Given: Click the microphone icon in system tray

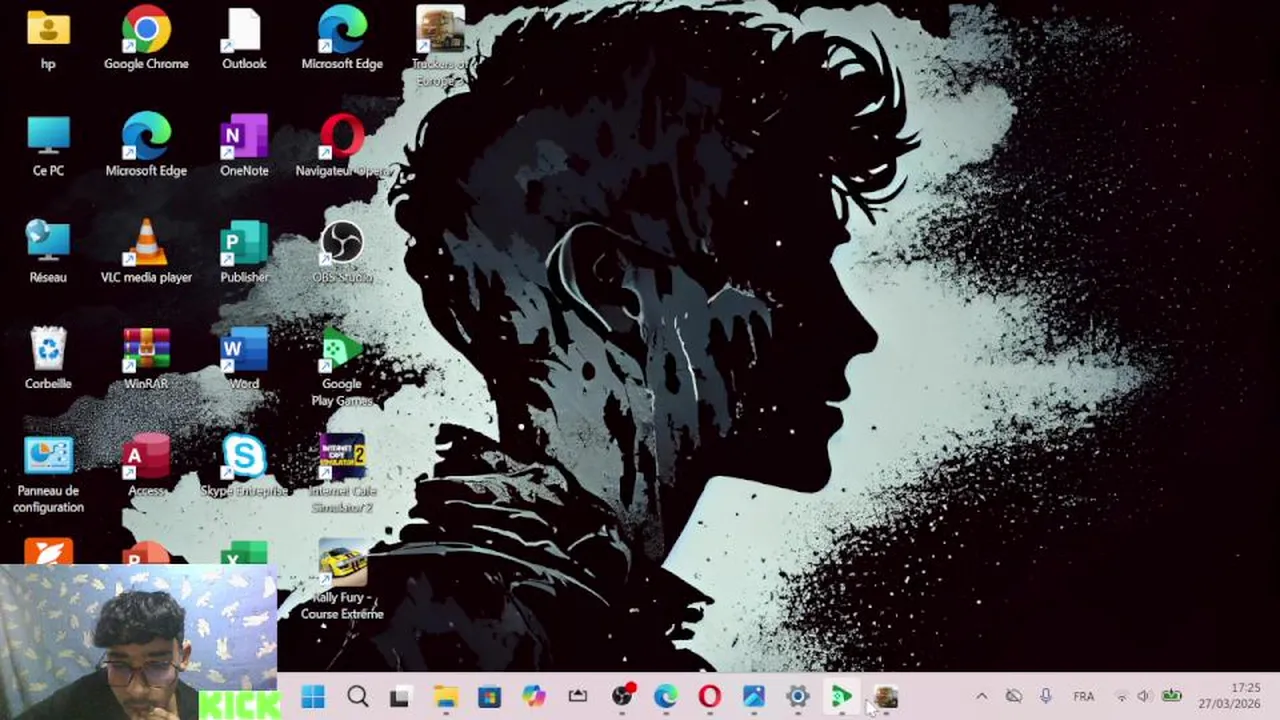Looking at the screenshot, I should pyautogui.click(x=1045, y=696).
